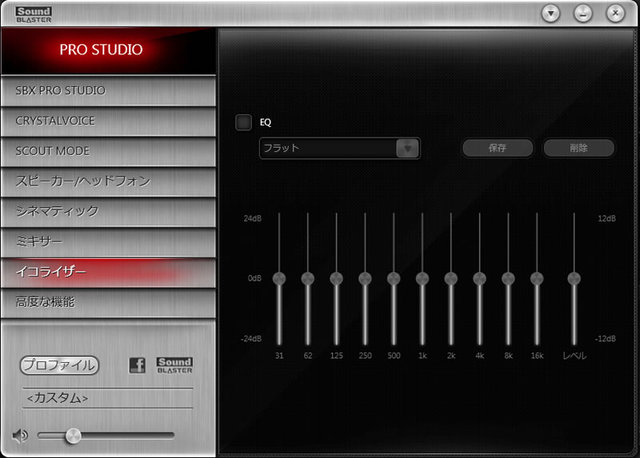Close the Sound Blaster control panel

(x=616, y=13)
